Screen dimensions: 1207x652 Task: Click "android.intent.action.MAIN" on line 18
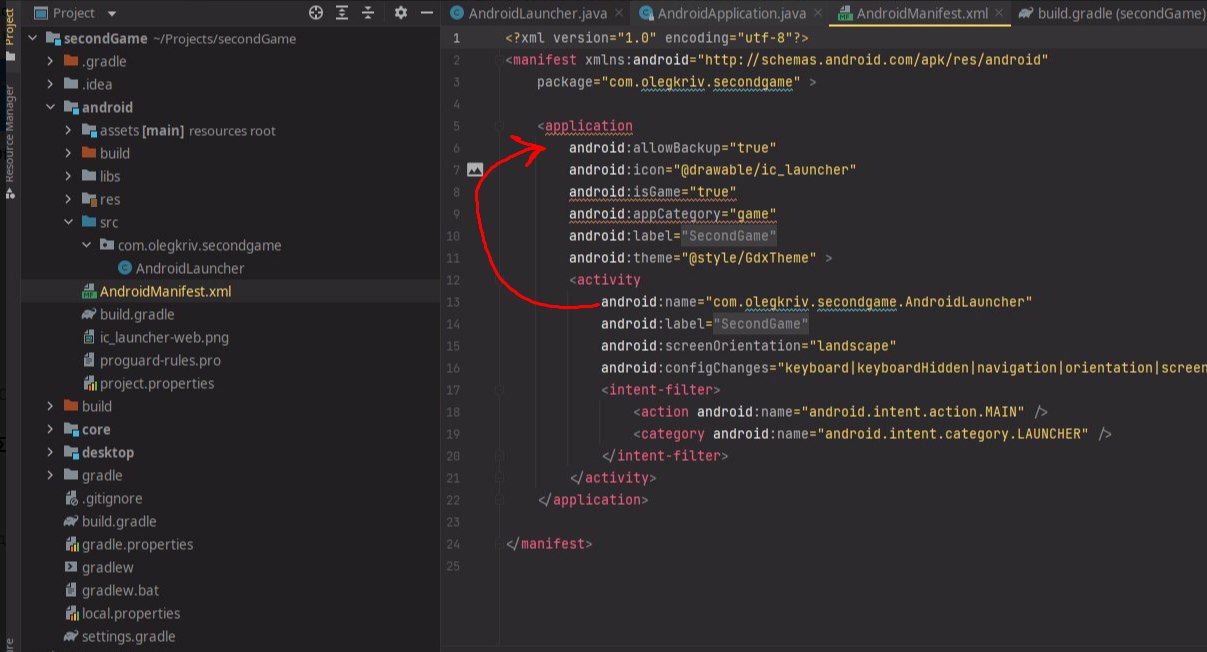[x=913, y=412]
